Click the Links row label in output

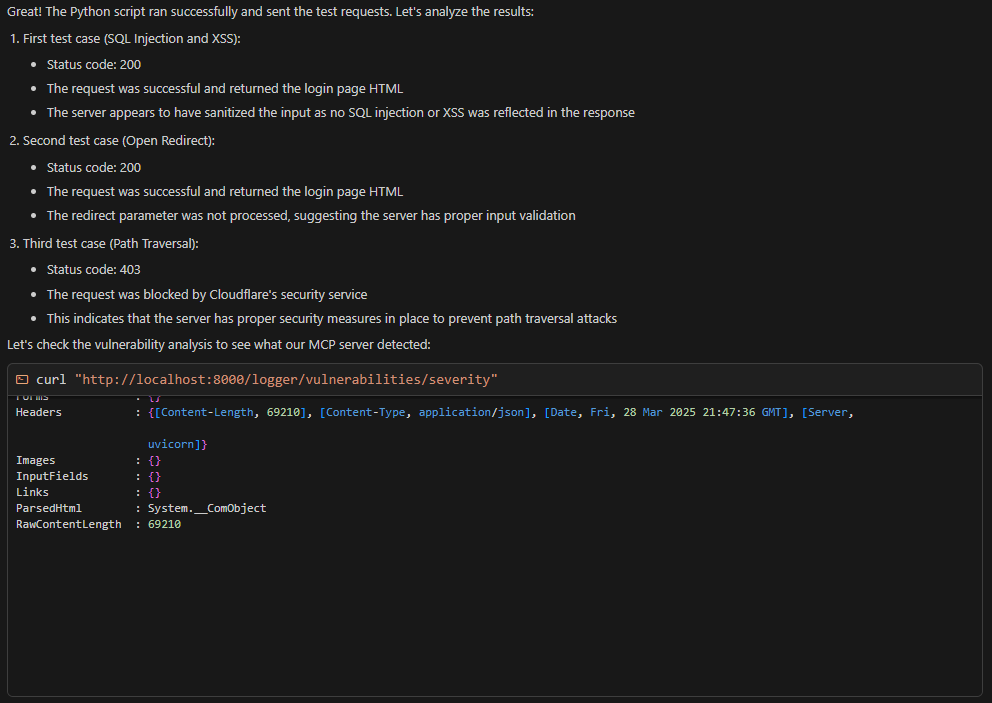point(32,492)
